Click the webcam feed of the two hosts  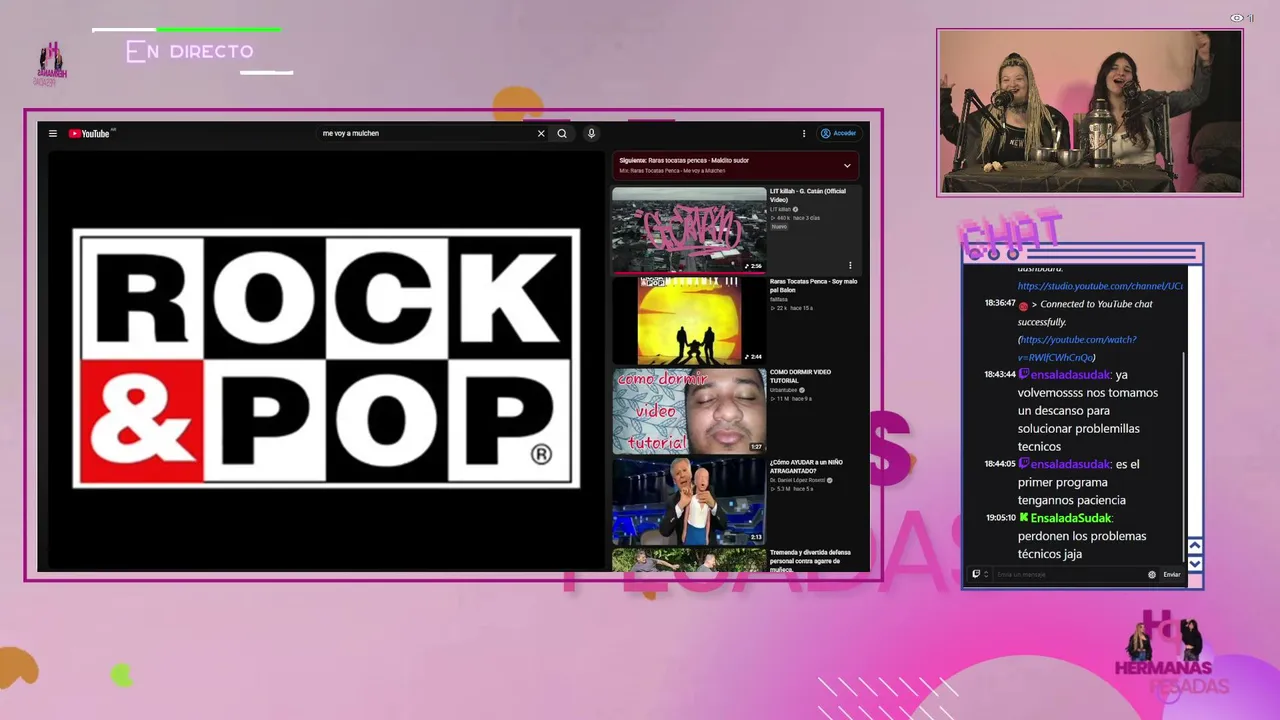pos(1090,112)
